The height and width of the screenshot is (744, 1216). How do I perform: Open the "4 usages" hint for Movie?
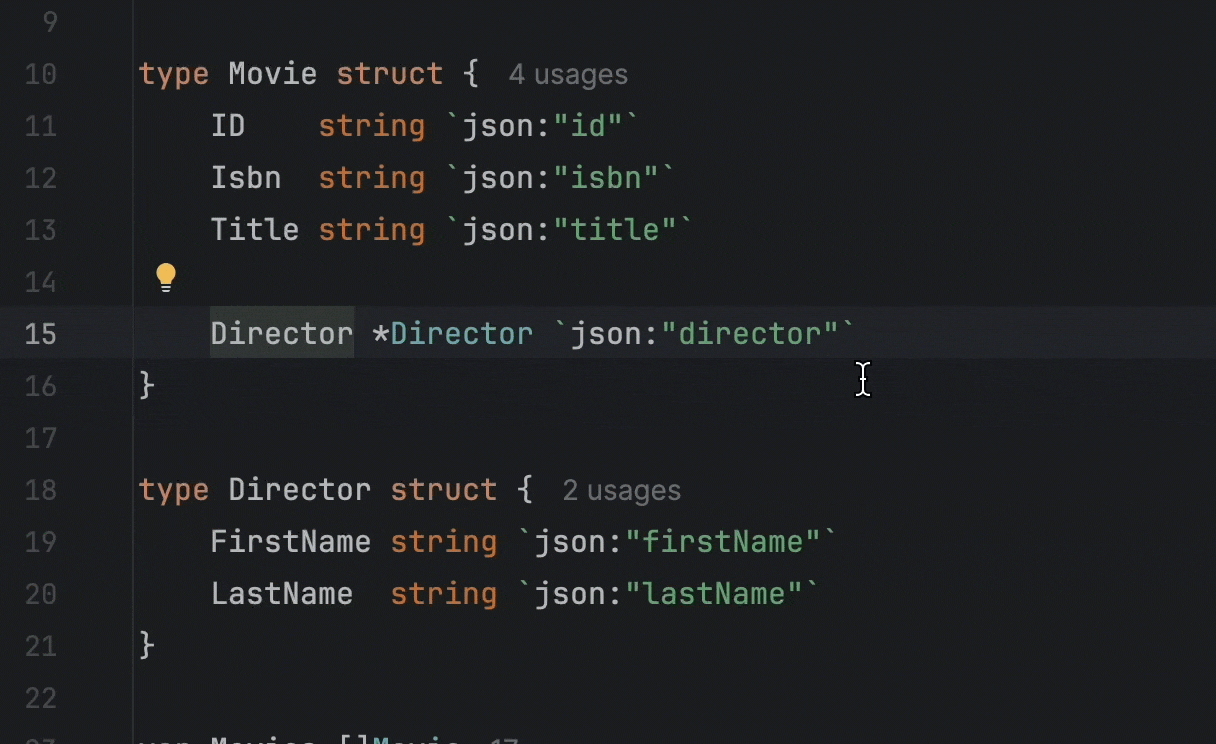pyautogui.click(x=568, y=75)
